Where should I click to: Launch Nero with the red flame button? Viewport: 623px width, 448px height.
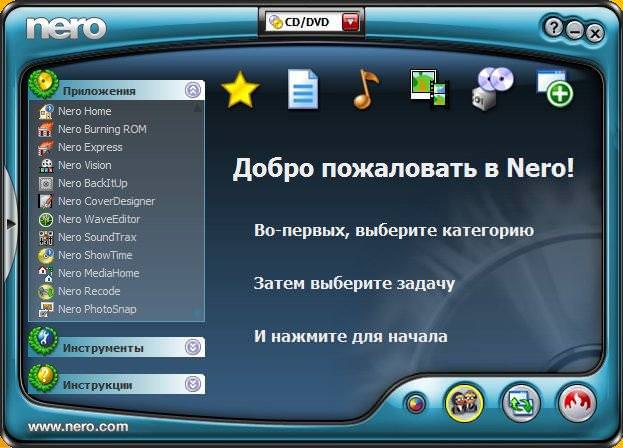[x=577, y=403]
